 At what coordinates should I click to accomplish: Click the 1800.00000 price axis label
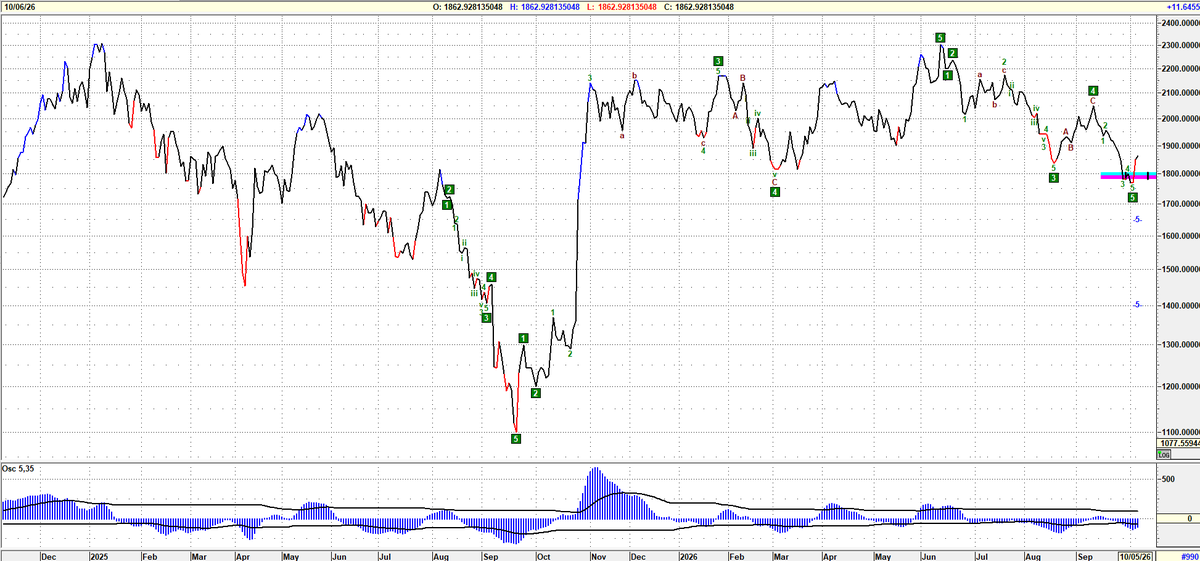click(1179, 175)
